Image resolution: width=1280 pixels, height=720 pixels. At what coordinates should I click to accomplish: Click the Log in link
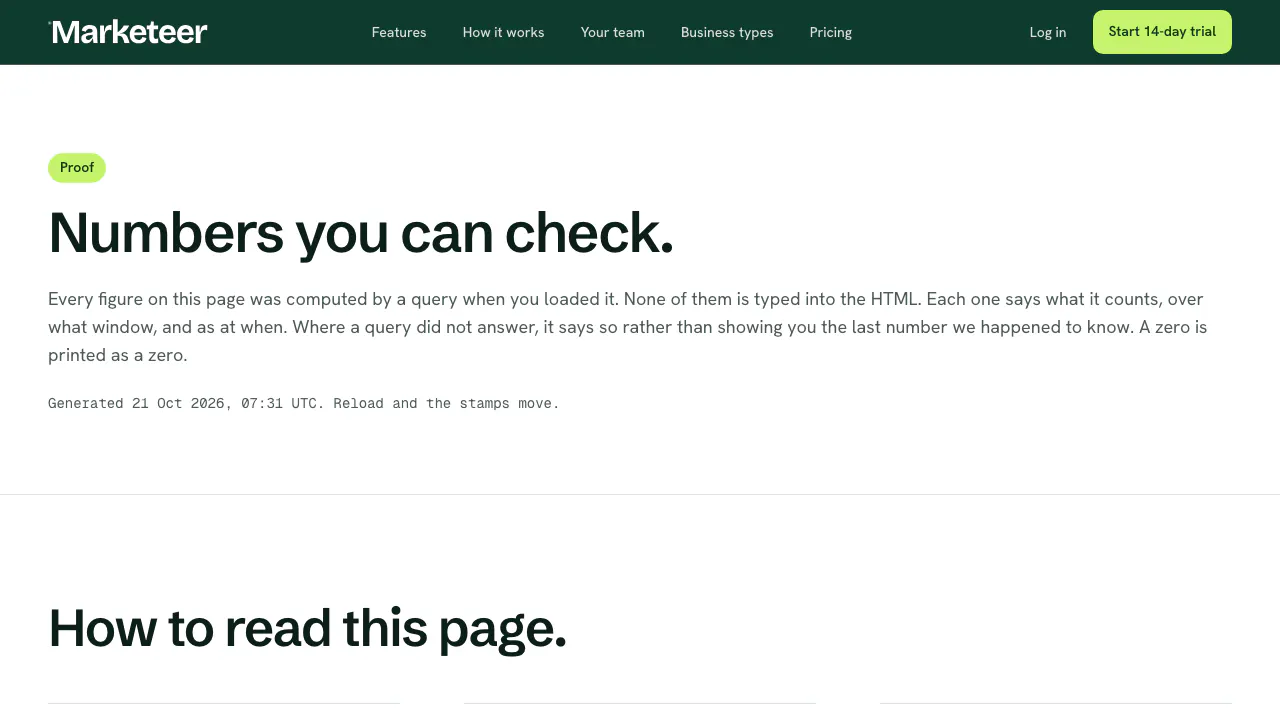click(1048, 32)
